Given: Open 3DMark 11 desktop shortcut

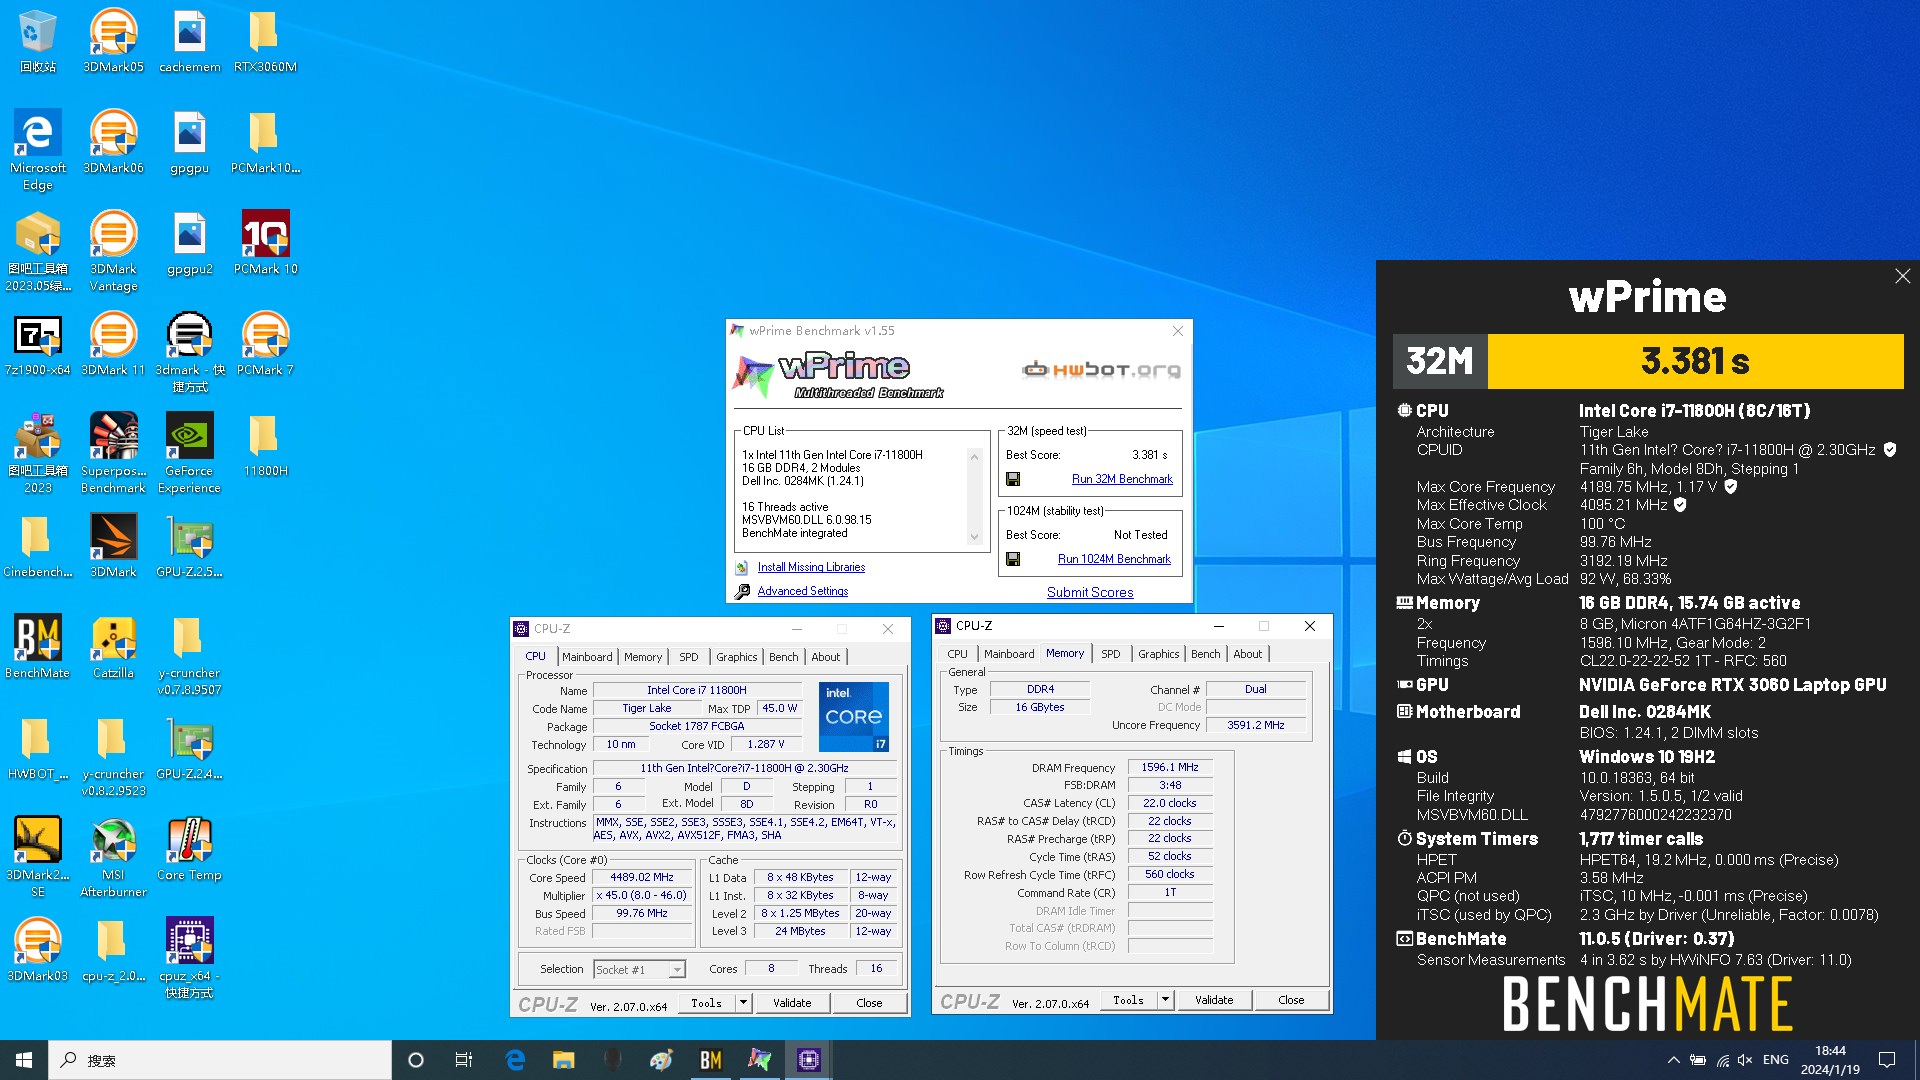Looking at the screenshot, I should (113, 344).
